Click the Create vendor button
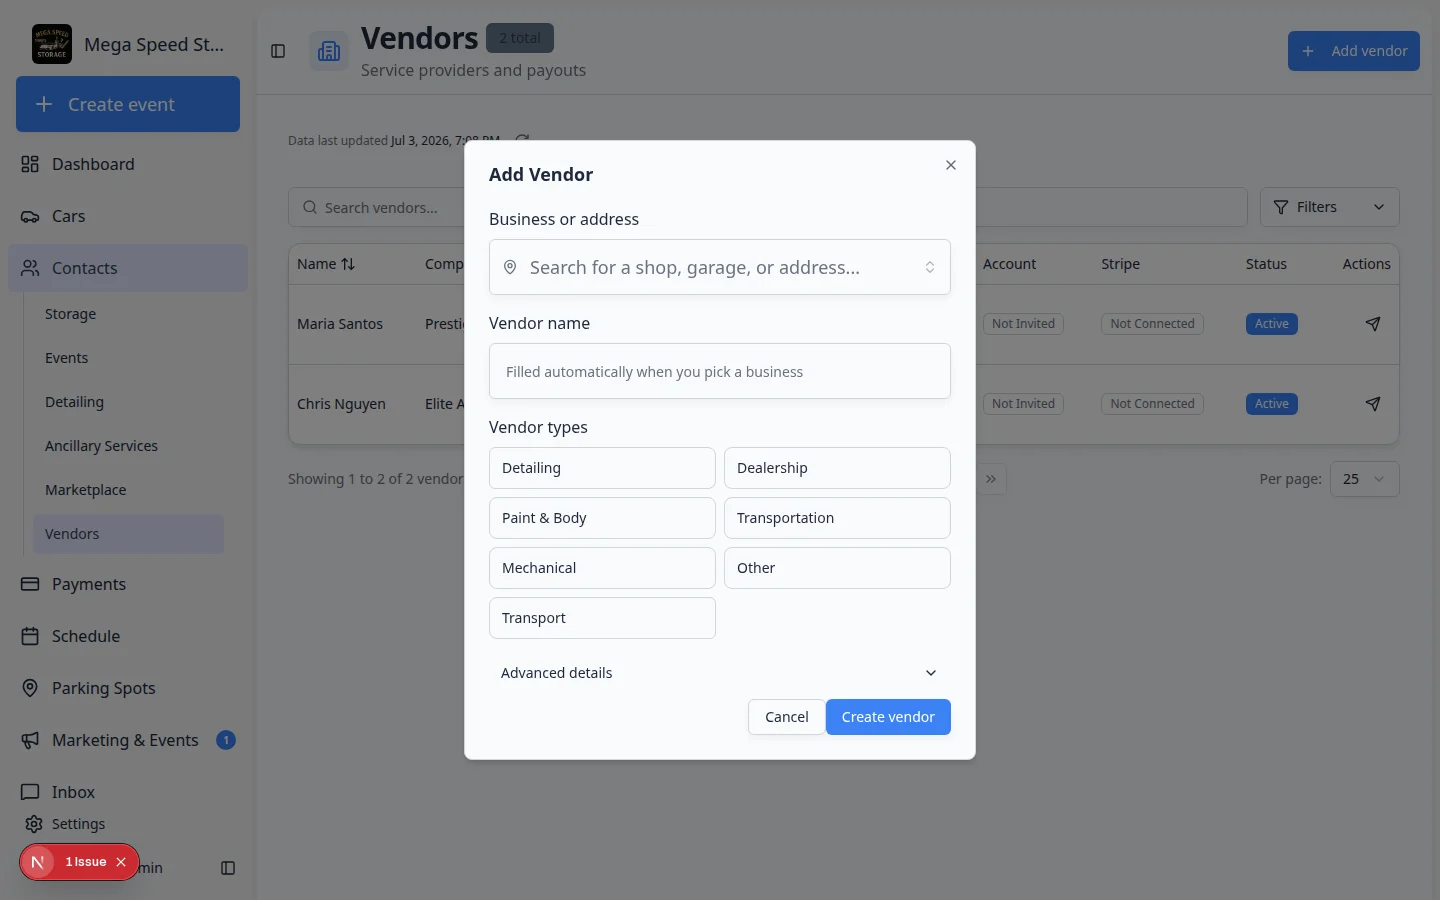This screenshot has width=1440, height=900. pos(888,717)
